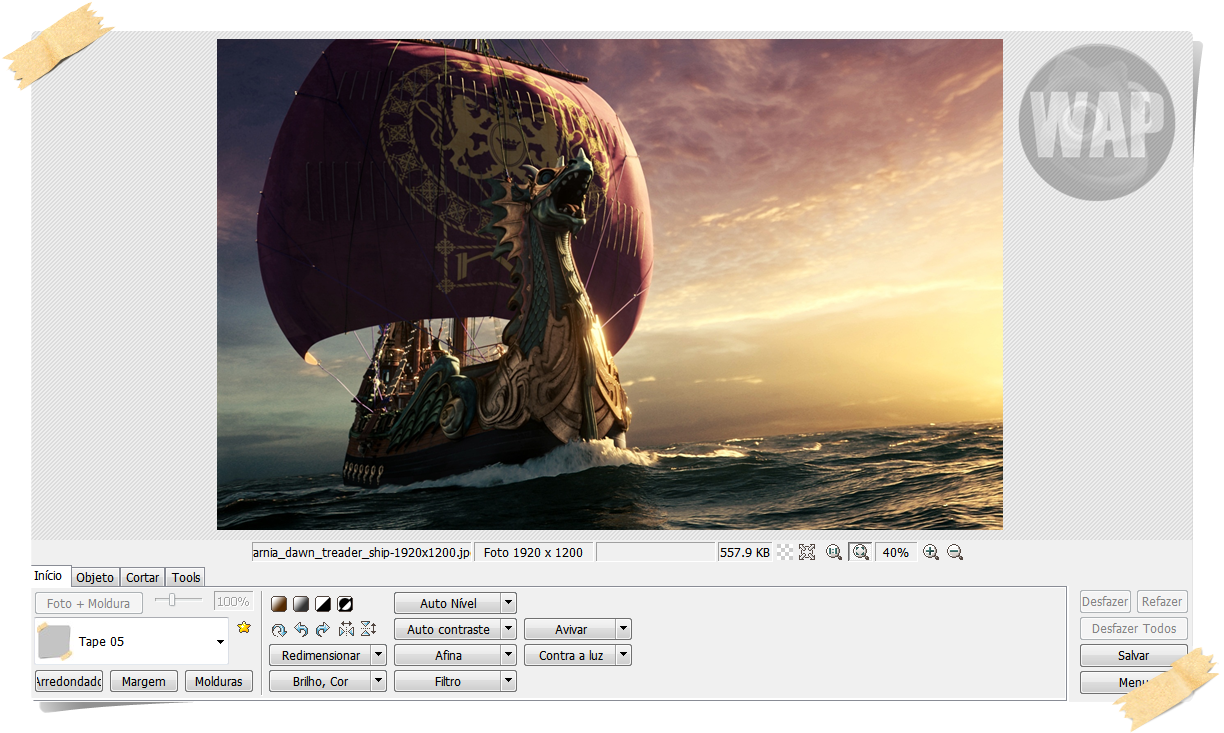The height and width of the screenshot is (733, 1224).
Task: Click the full screen view icon
Action: tap(808, 552)
